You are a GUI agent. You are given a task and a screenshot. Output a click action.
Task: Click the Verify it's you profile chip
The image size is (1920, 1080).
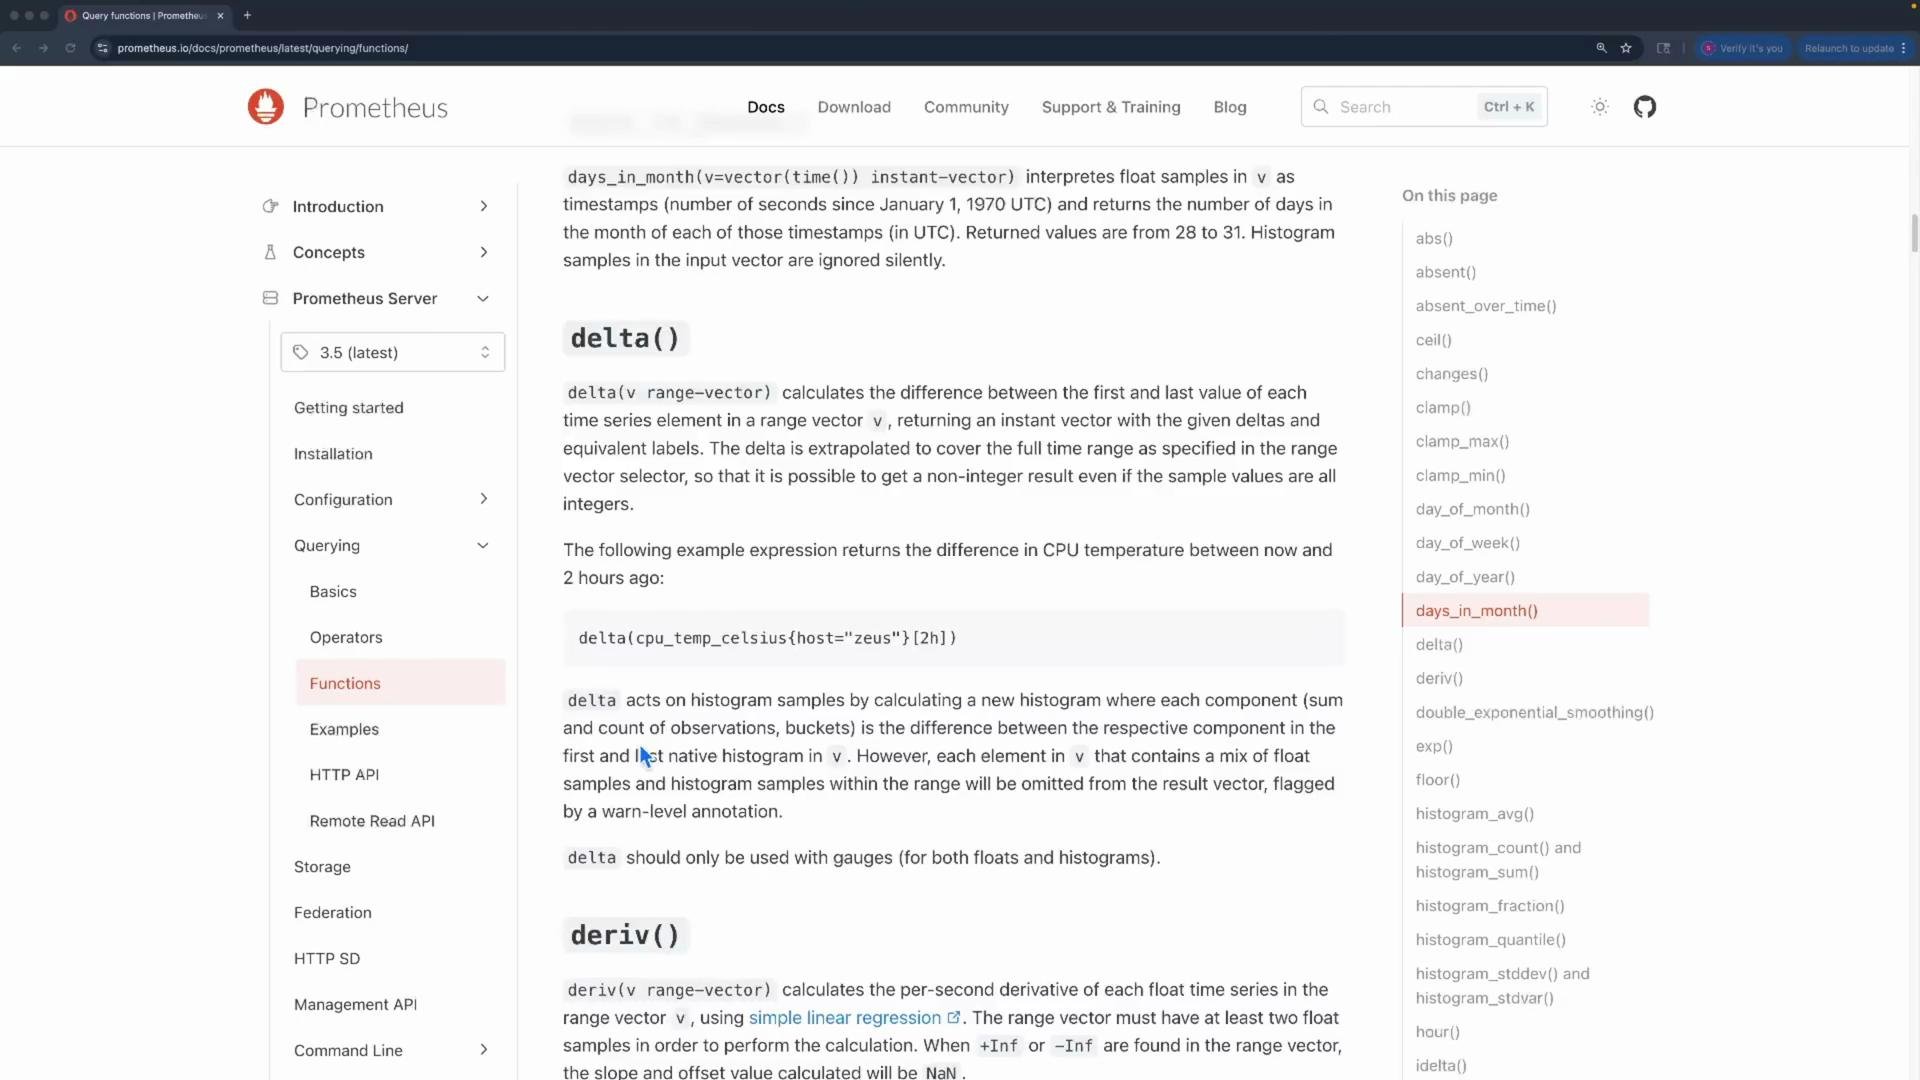(1743, 48)
